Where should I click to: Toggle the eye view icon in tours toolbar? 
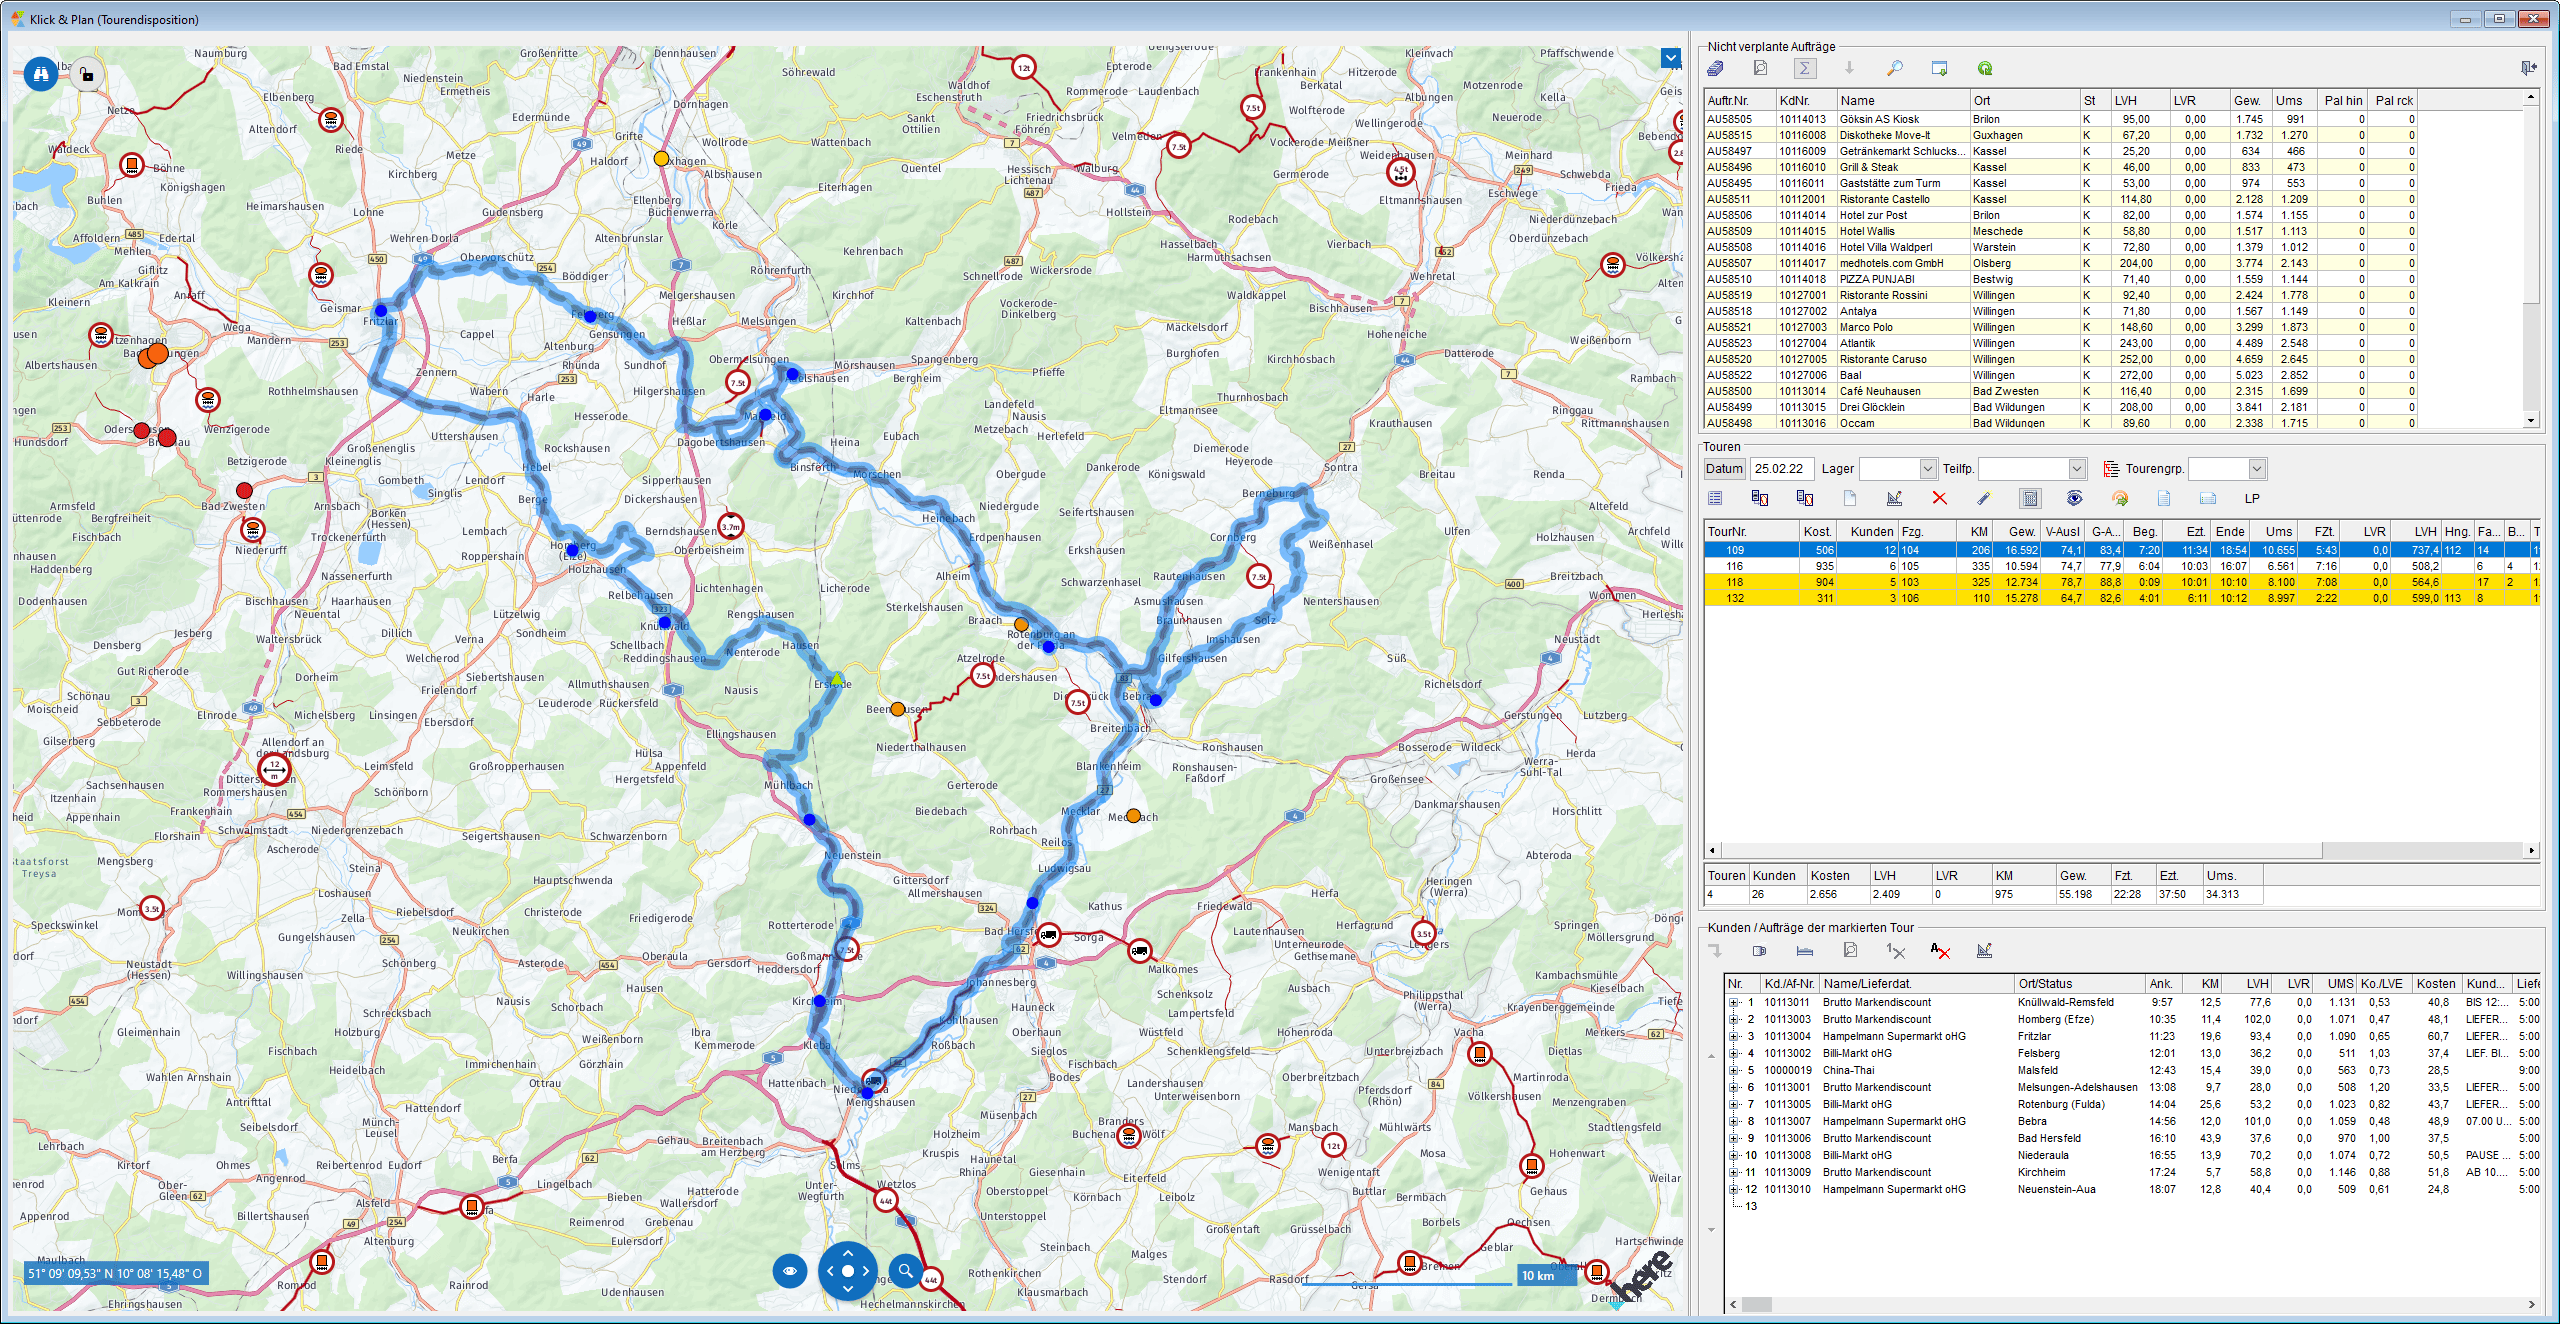click(2075, 498)
